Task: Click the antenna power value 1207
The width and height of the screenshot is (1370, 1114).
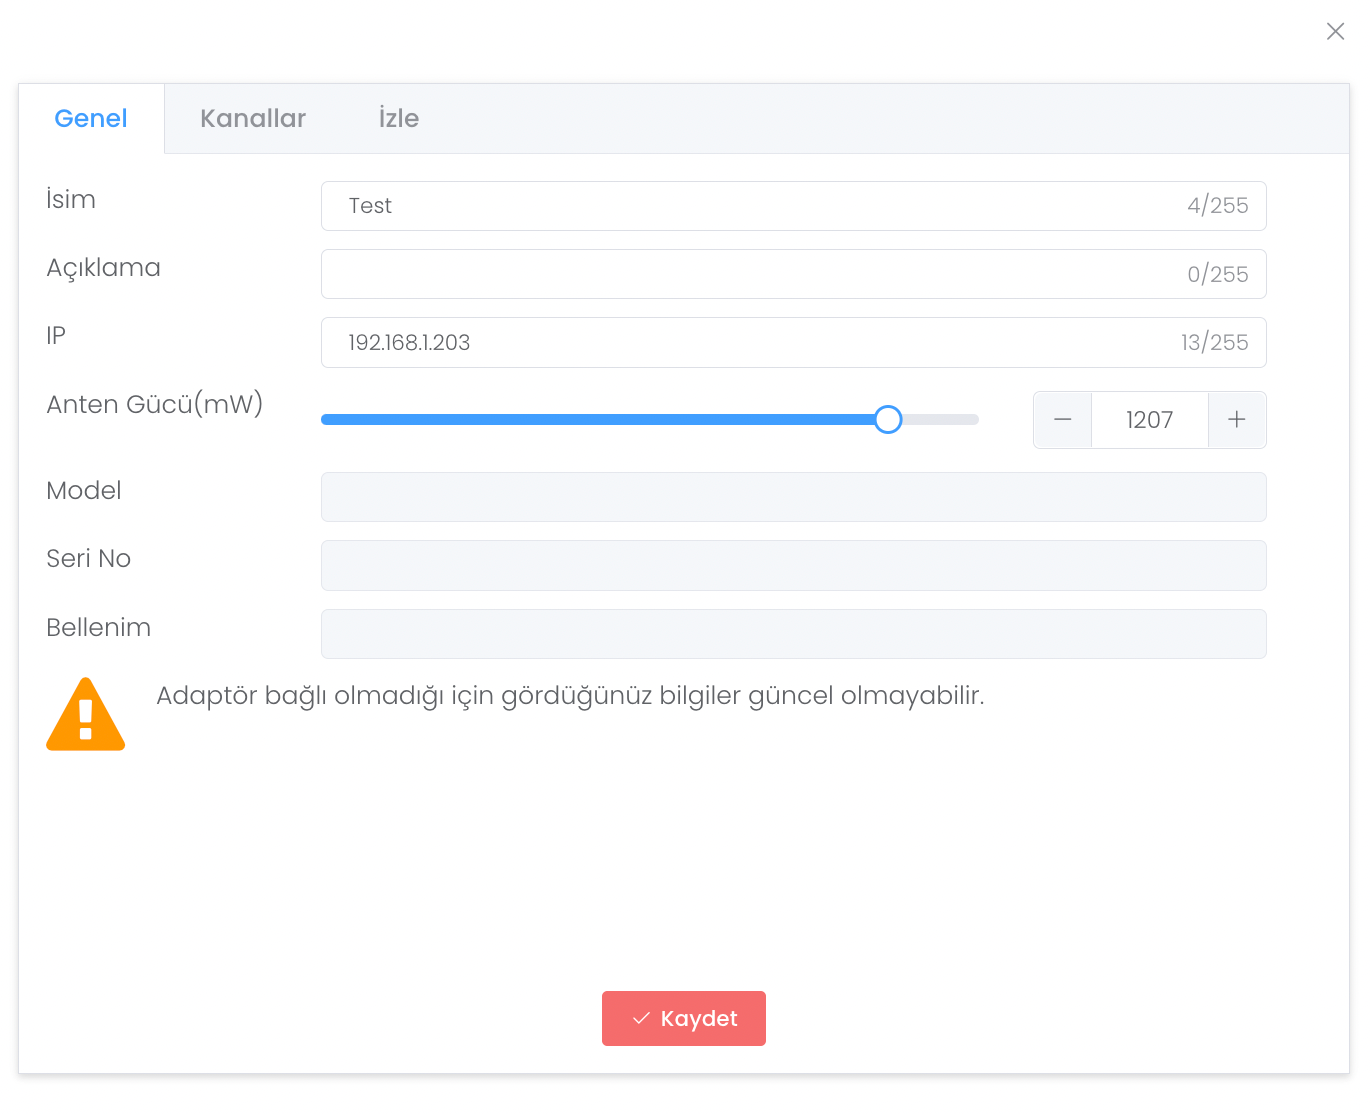Action: 1149,420
